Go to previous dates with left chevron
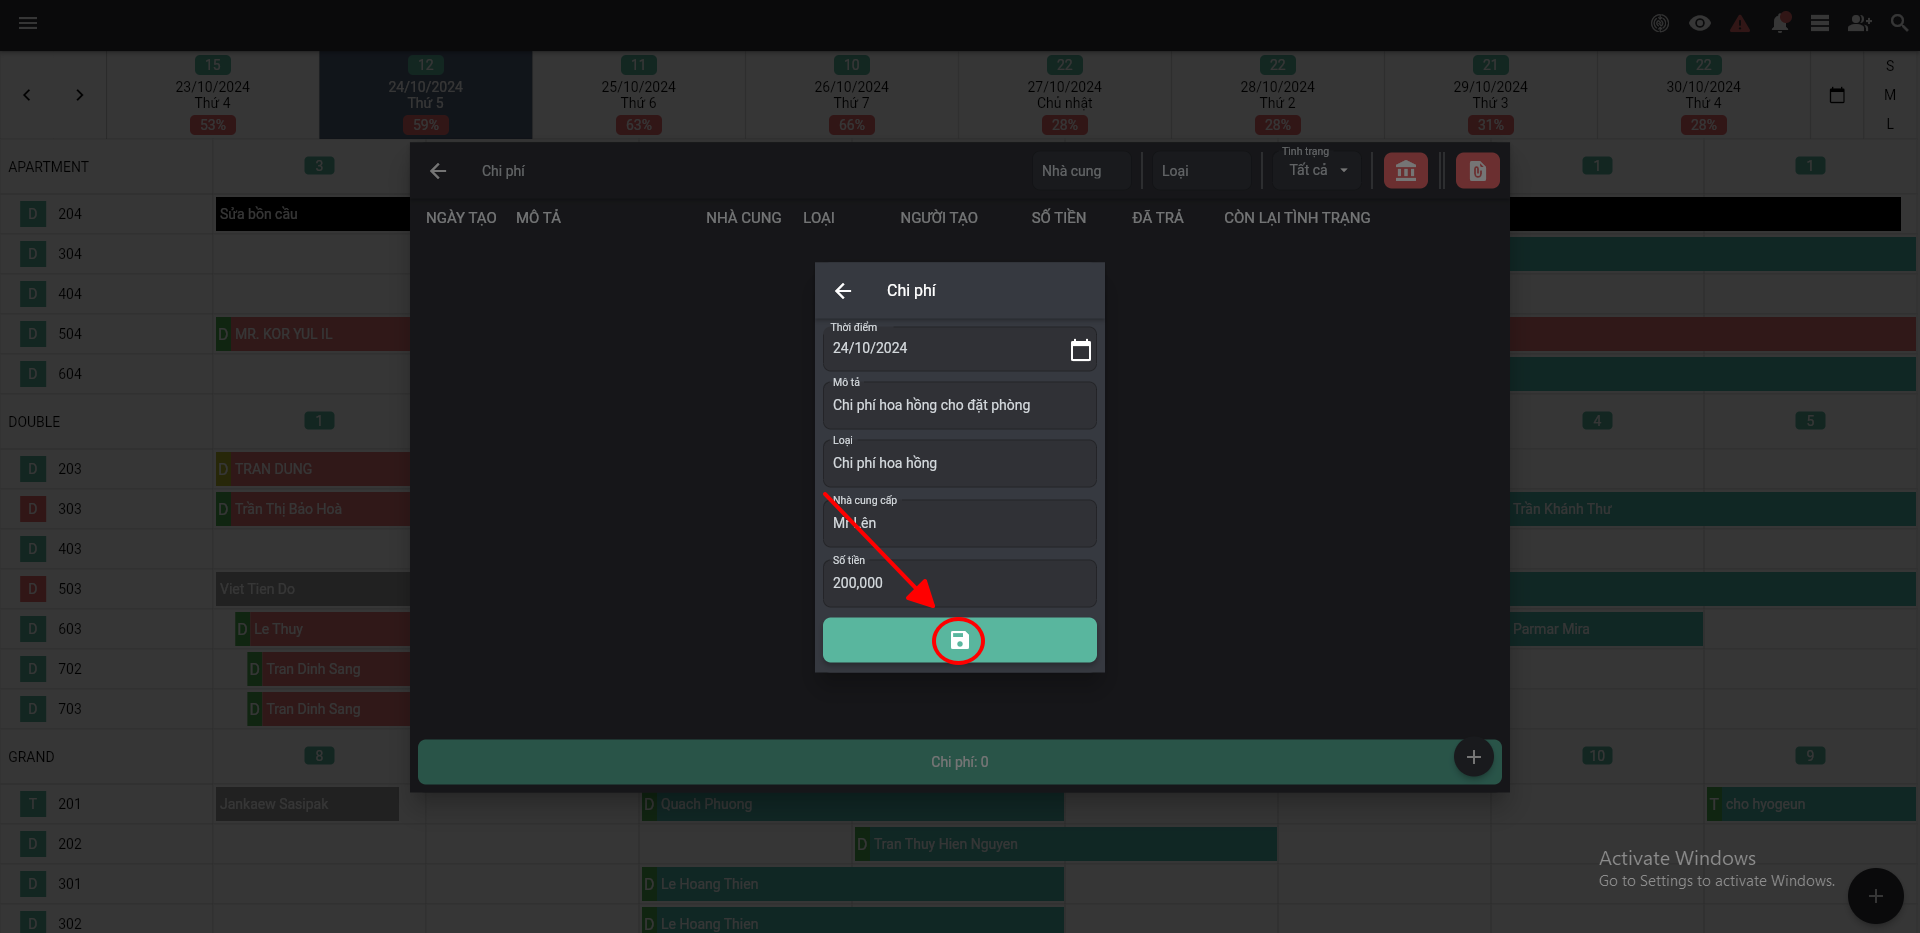Image resolution: width=1920 pixels, height=933 pixels. click(27, 95)
